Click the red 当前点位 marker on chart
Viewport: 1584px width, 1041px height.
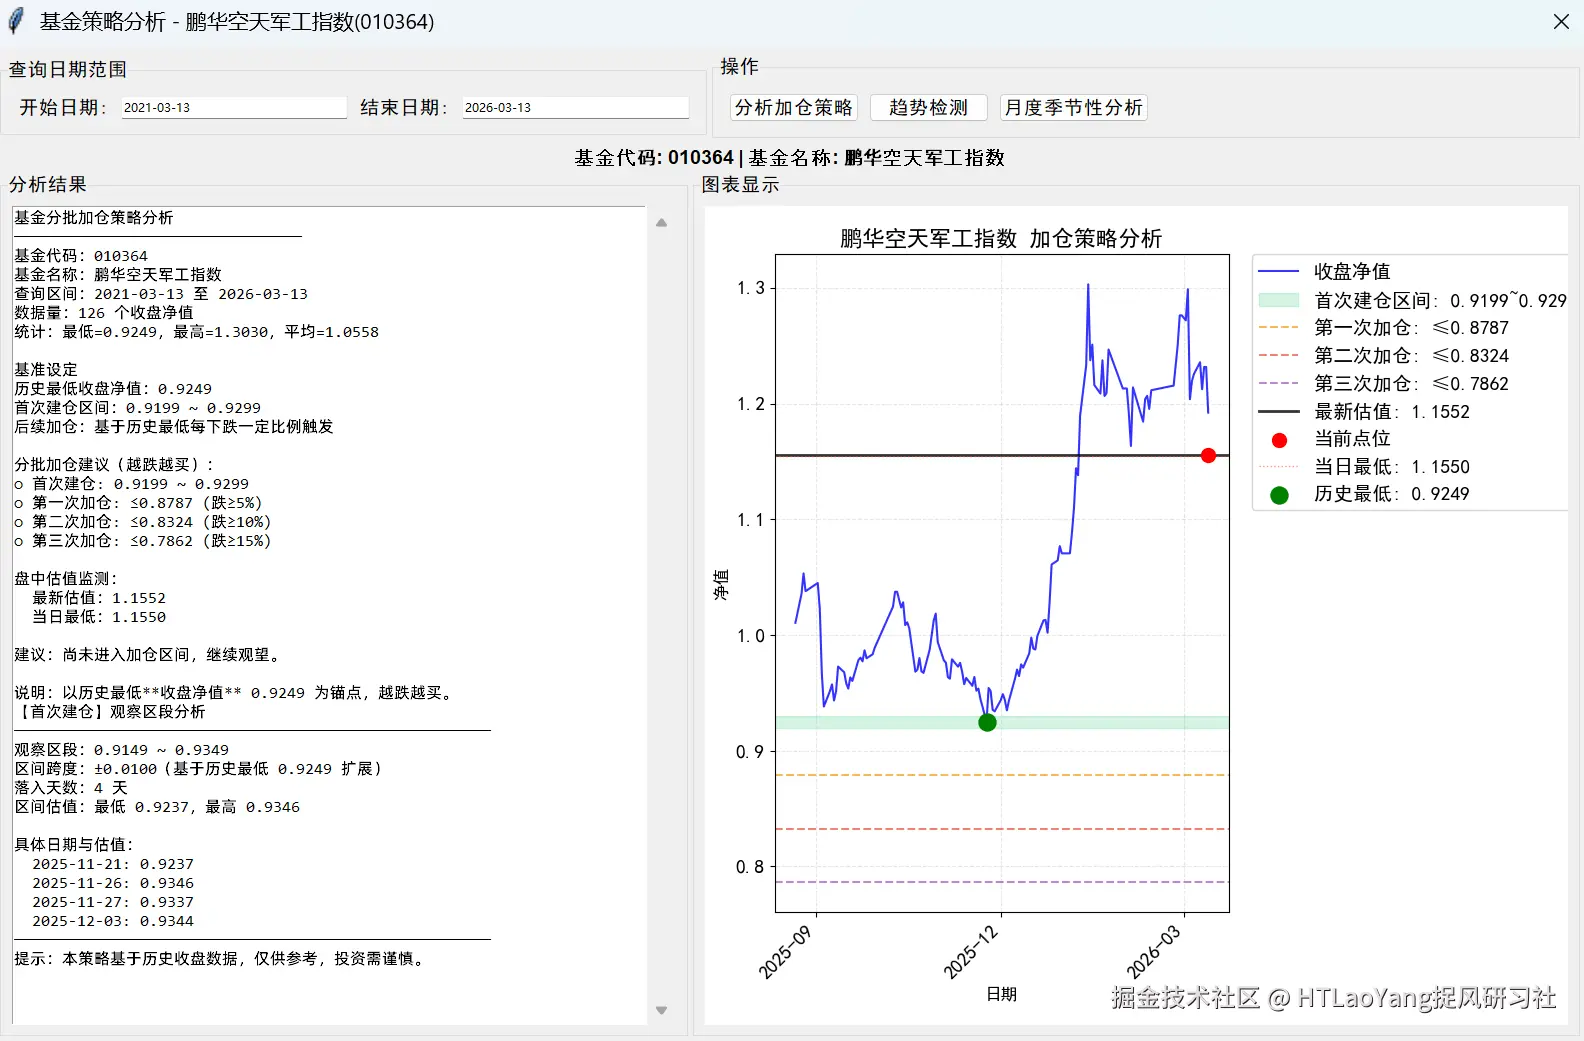(x=1208, y=455)
